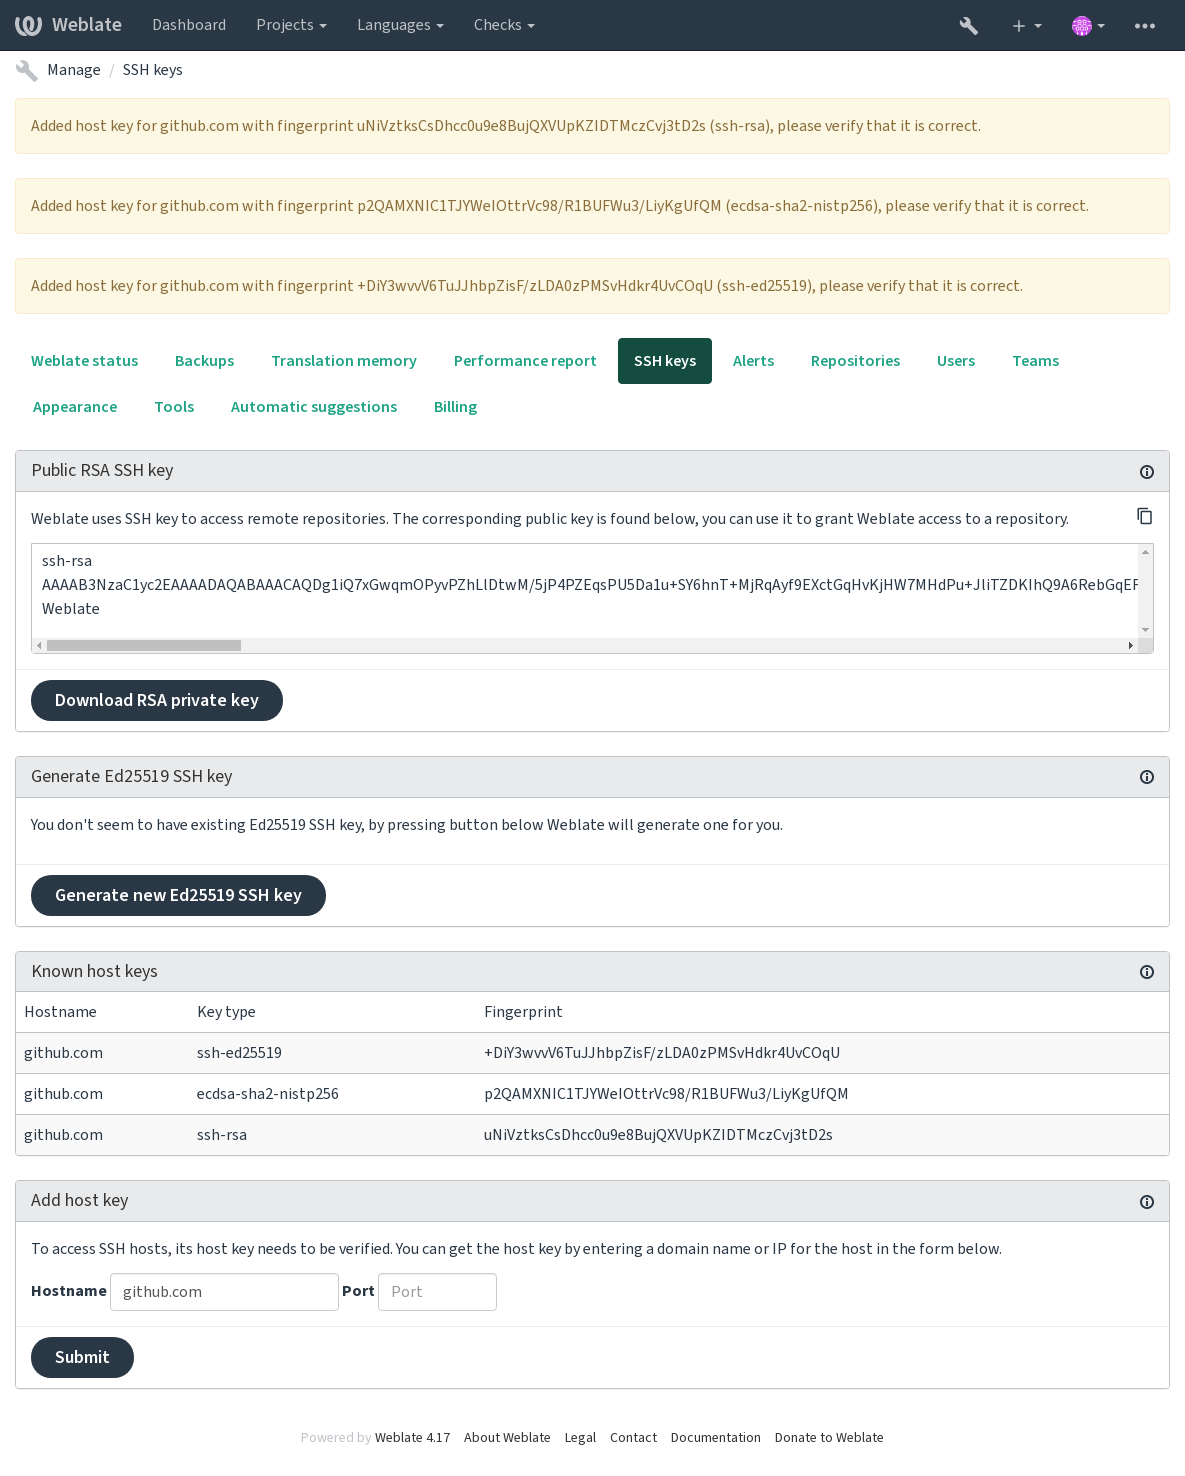The height and width of the screenshot is (1476, 1185).
Task: Click the Weblate logo in navbar
Action: (x=68, y=25)
